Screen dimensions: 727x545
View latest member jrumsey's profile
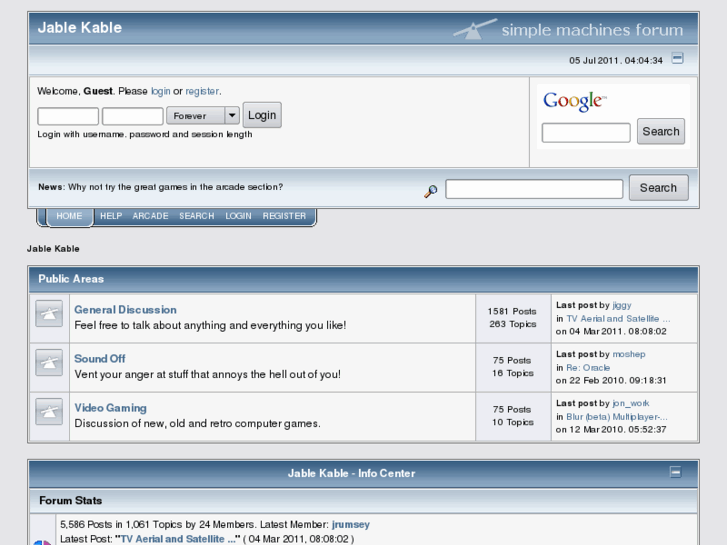tap(351, 525)
